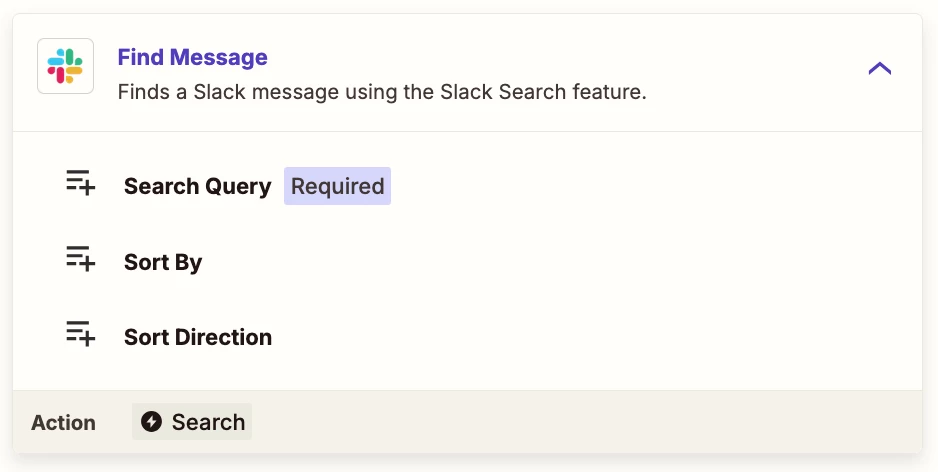Click the Slack Search feature description text
The width and height of the screenshot is (938, 472).
coord(382,92)
